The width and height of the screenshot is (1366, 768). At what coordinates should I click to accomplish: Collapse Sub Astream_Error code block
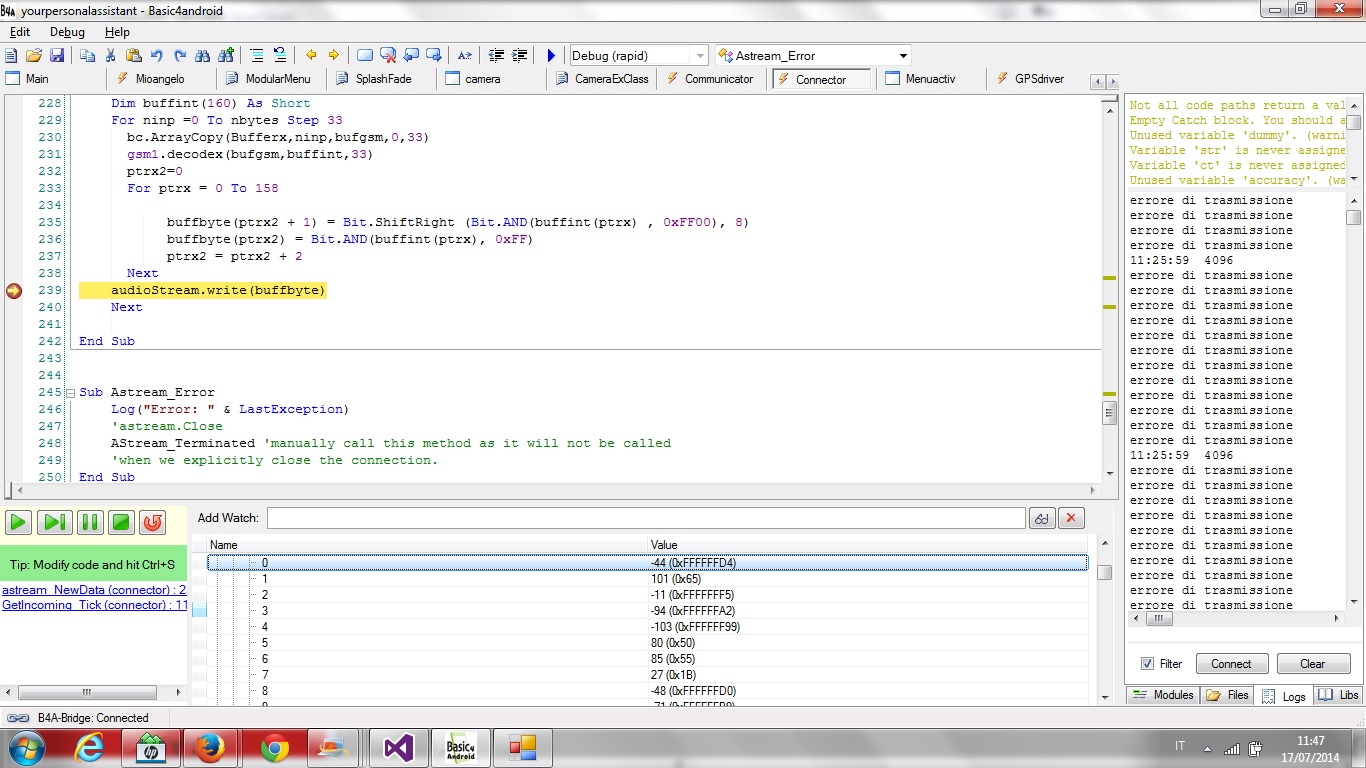[x=70, y=393]
